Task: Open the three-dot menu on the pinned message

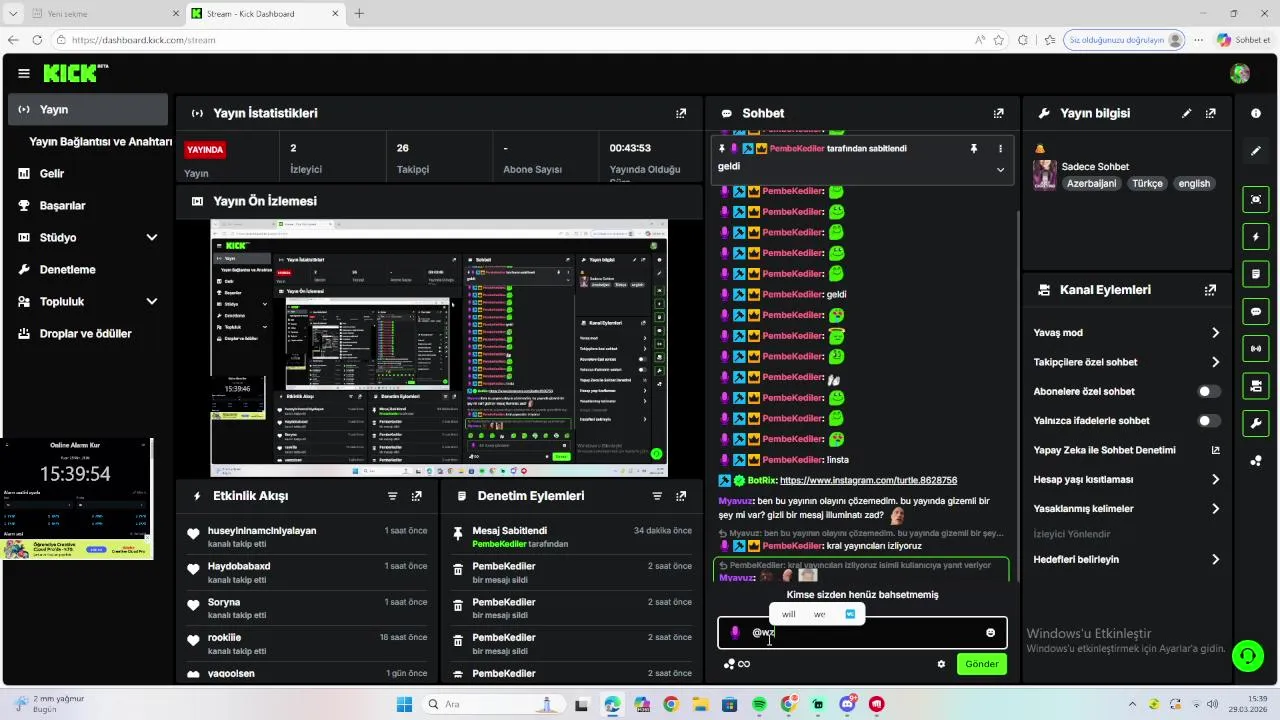Action: click(1000, 148)
